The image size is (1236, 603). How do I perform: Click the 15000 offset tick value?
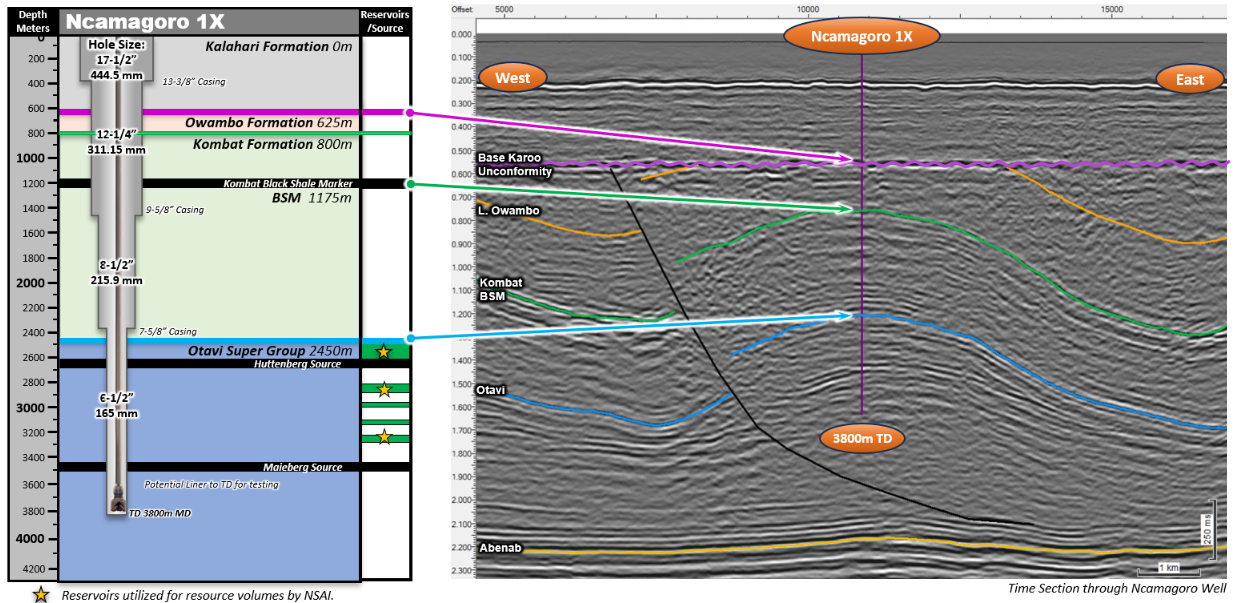tap(1111, 8)
